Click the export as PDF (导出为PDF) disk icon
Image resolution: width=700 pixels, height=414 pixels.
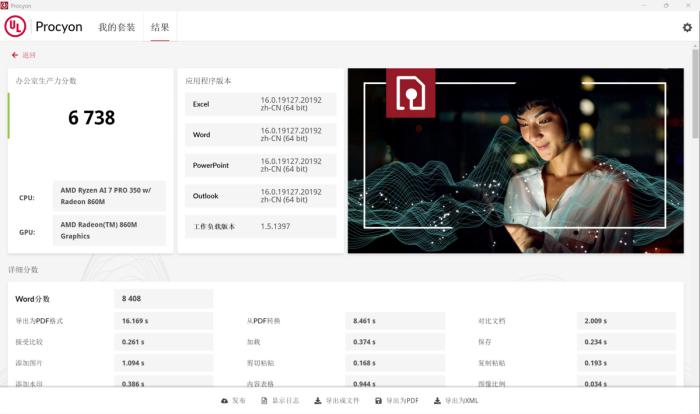(378, 401)
